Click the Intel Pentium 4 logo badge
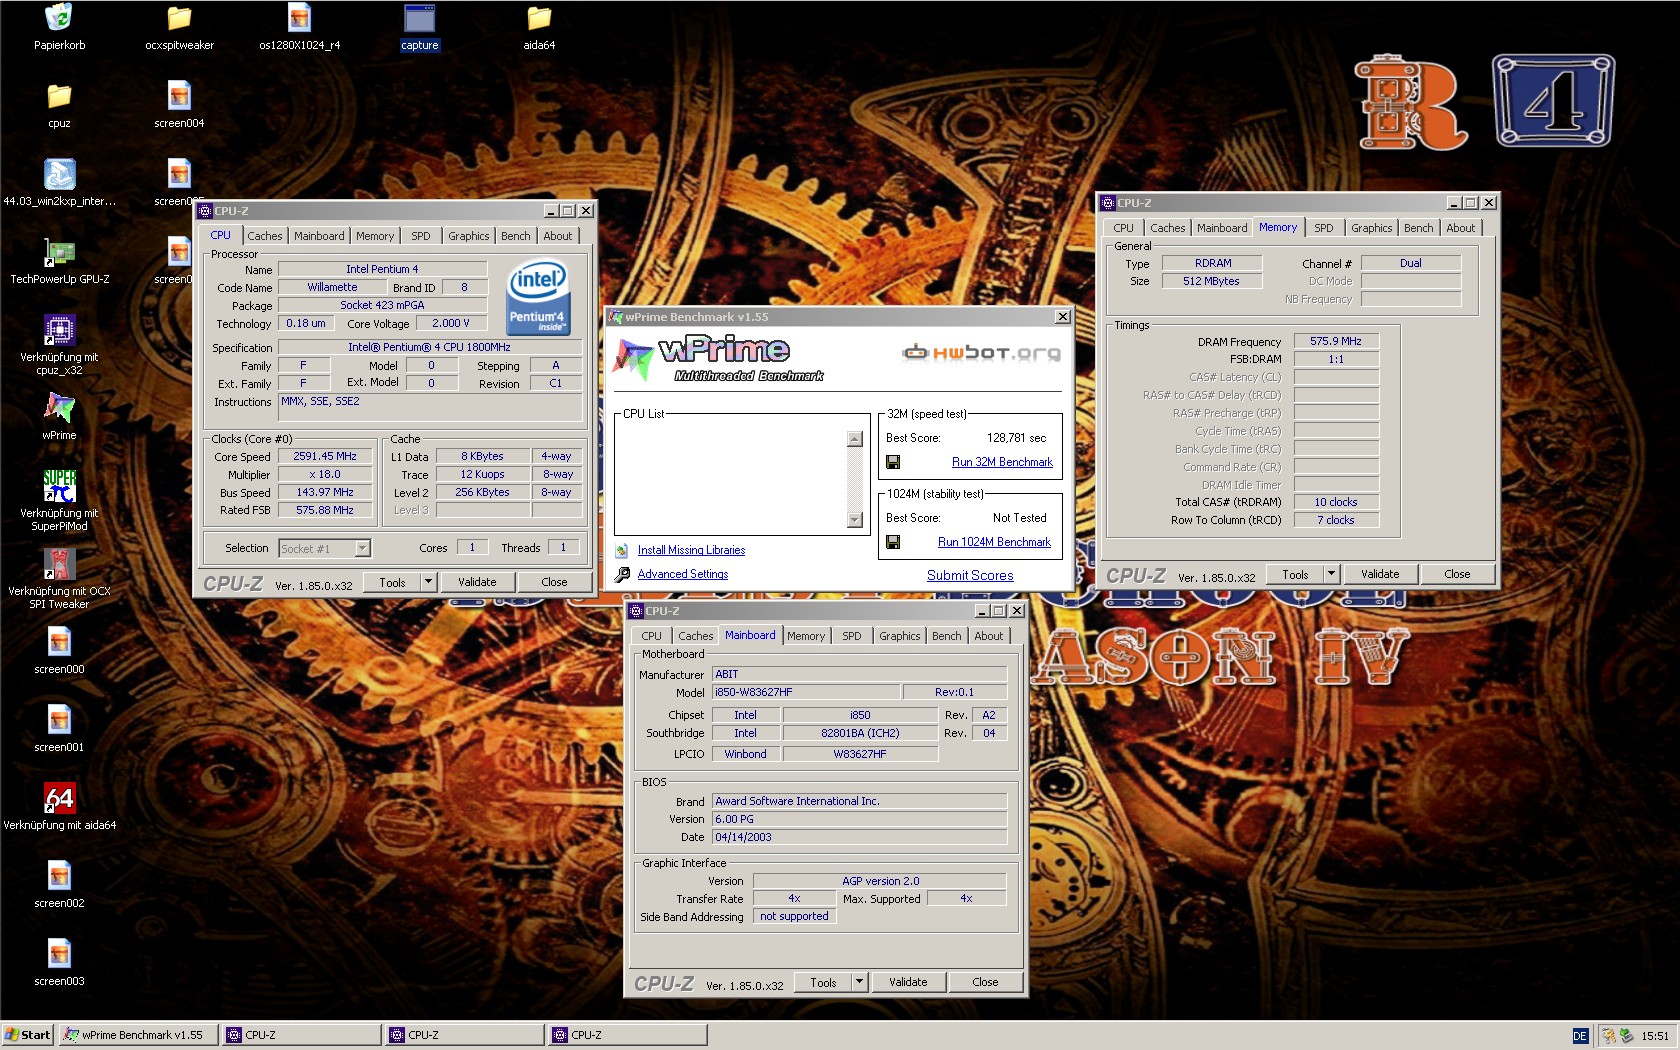This screenshot has width=1680, height=1050. point(539,297)
